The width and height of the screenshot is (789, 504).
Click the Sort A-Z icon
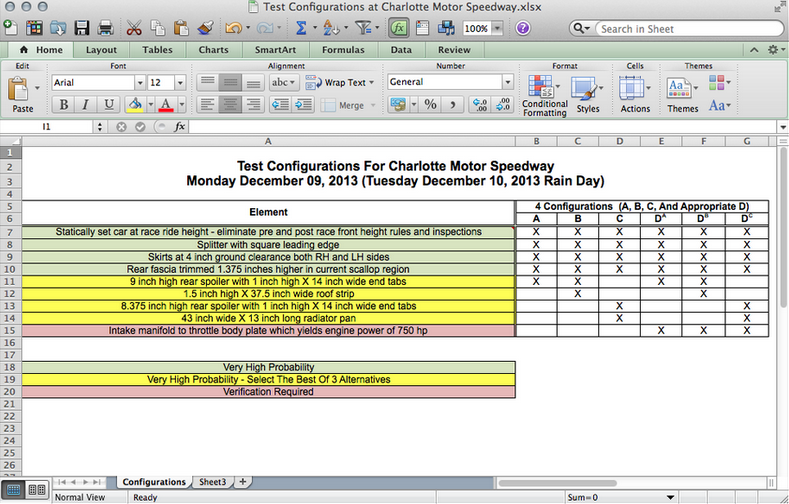tap(331, 28)
